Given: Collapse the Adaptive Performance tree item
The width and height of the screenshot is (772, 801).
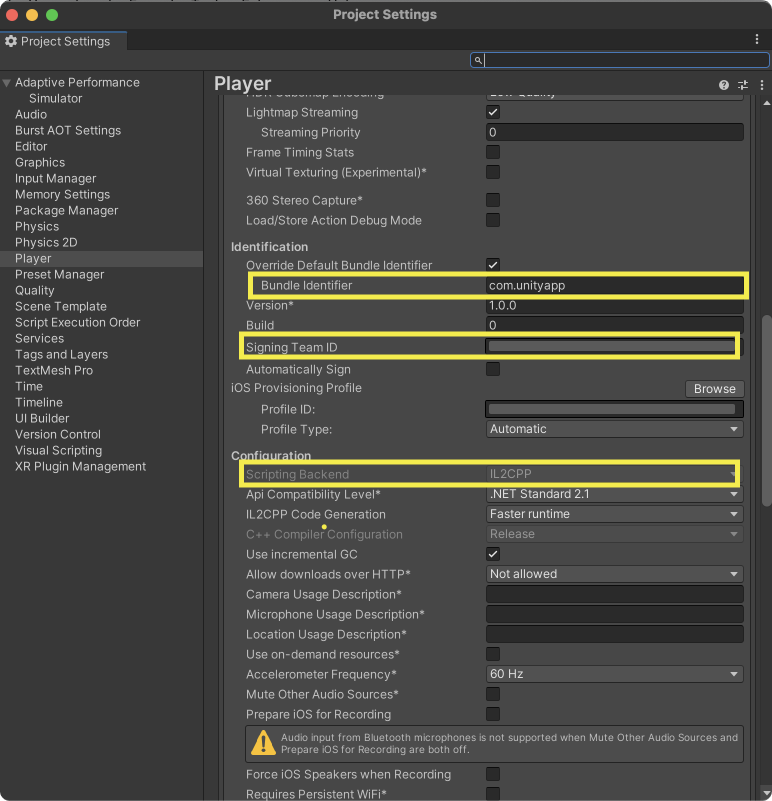Looking at the screenshot, I should pos(7,83).
